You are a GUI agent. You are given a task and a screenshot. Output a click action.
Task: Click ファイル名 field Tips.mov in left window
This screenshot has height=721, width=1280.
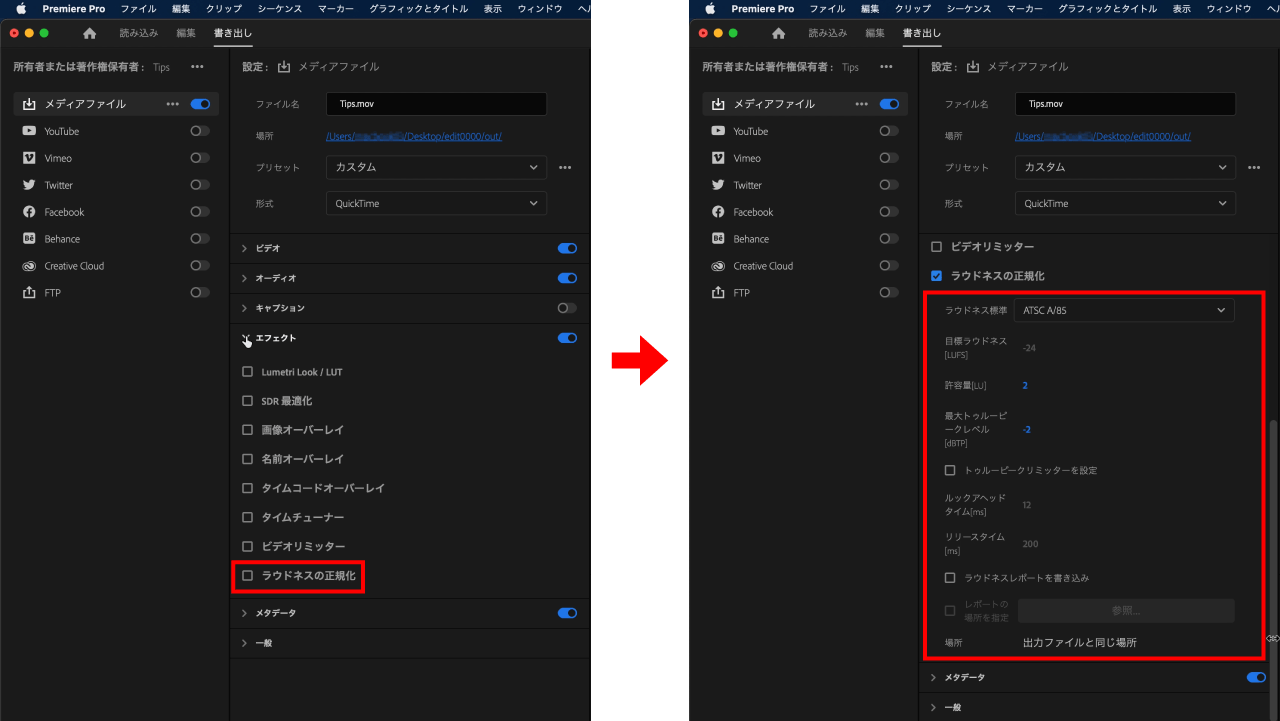point(436,104)
